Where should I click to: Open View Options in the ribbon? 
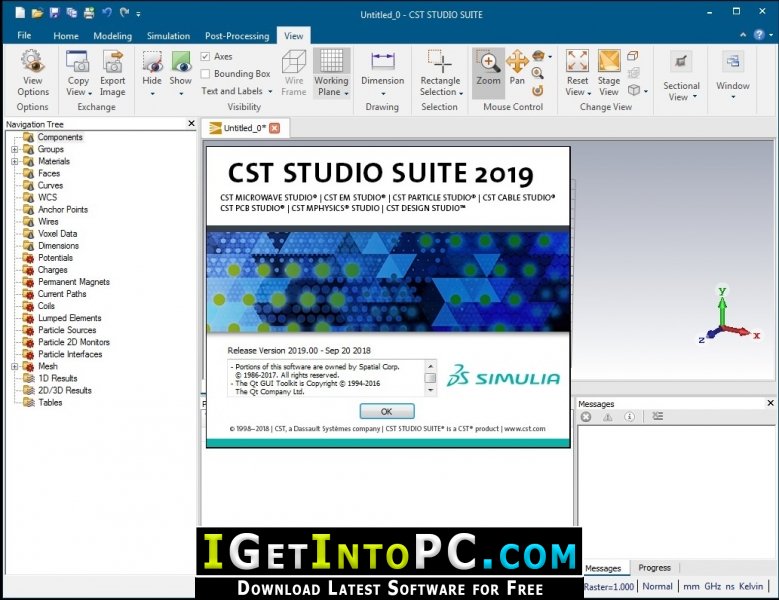(x=32, y=73)
